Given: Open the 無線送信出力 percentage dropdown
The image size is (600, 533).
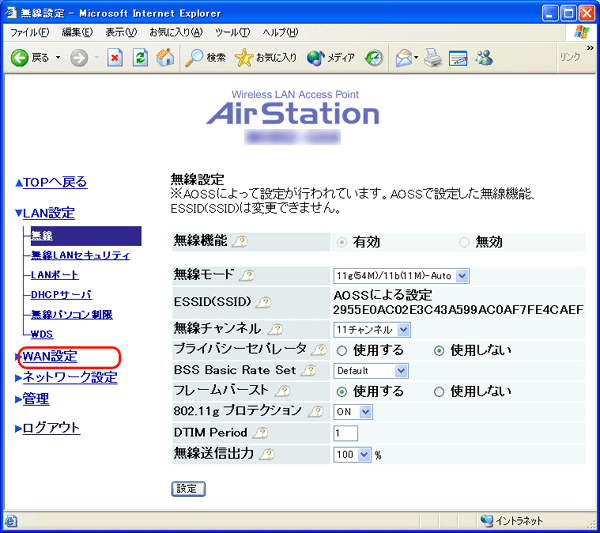Looking at the screenshot, I should pos(351,454).
